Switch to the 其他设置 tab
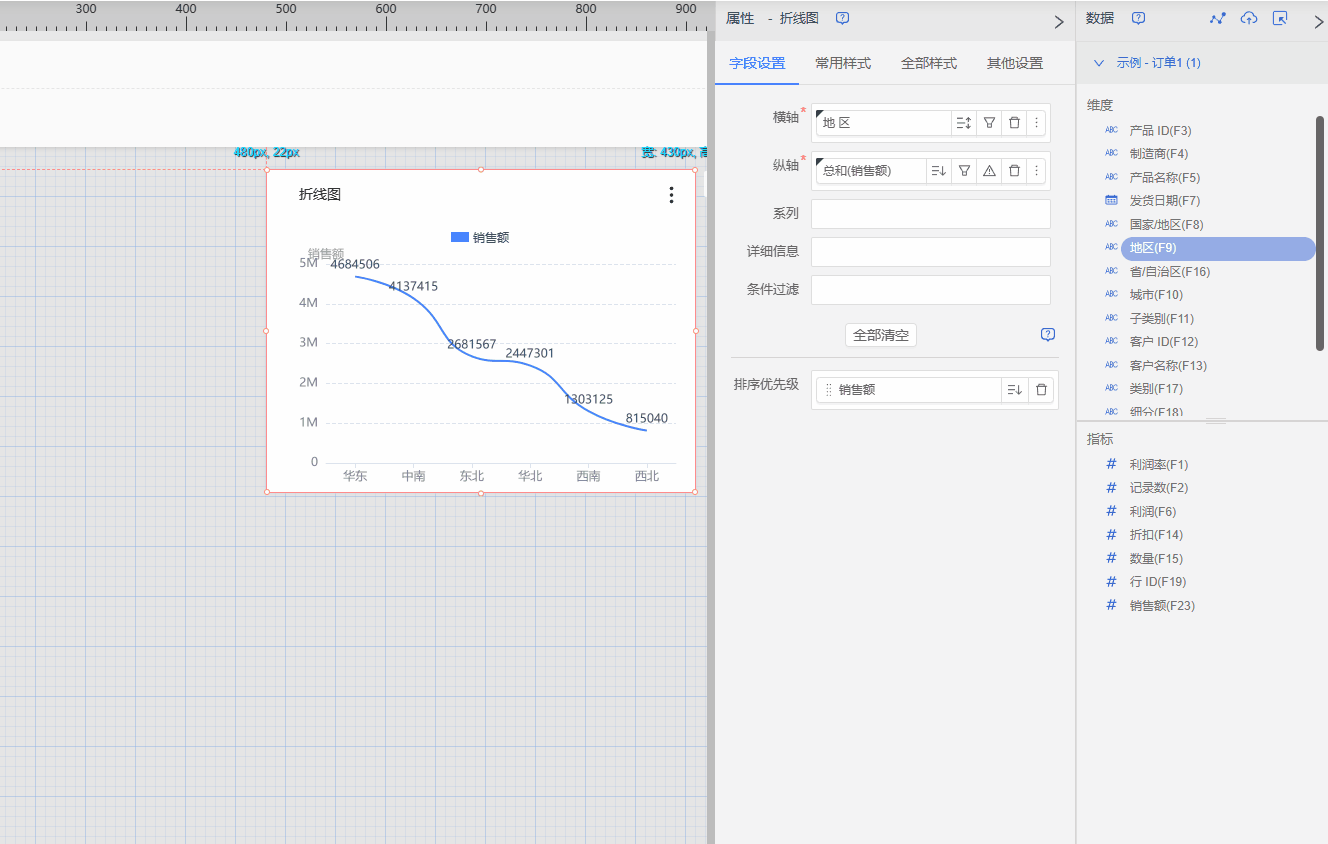This screenshot has height=844, width=1328. tap(1014, 63)
